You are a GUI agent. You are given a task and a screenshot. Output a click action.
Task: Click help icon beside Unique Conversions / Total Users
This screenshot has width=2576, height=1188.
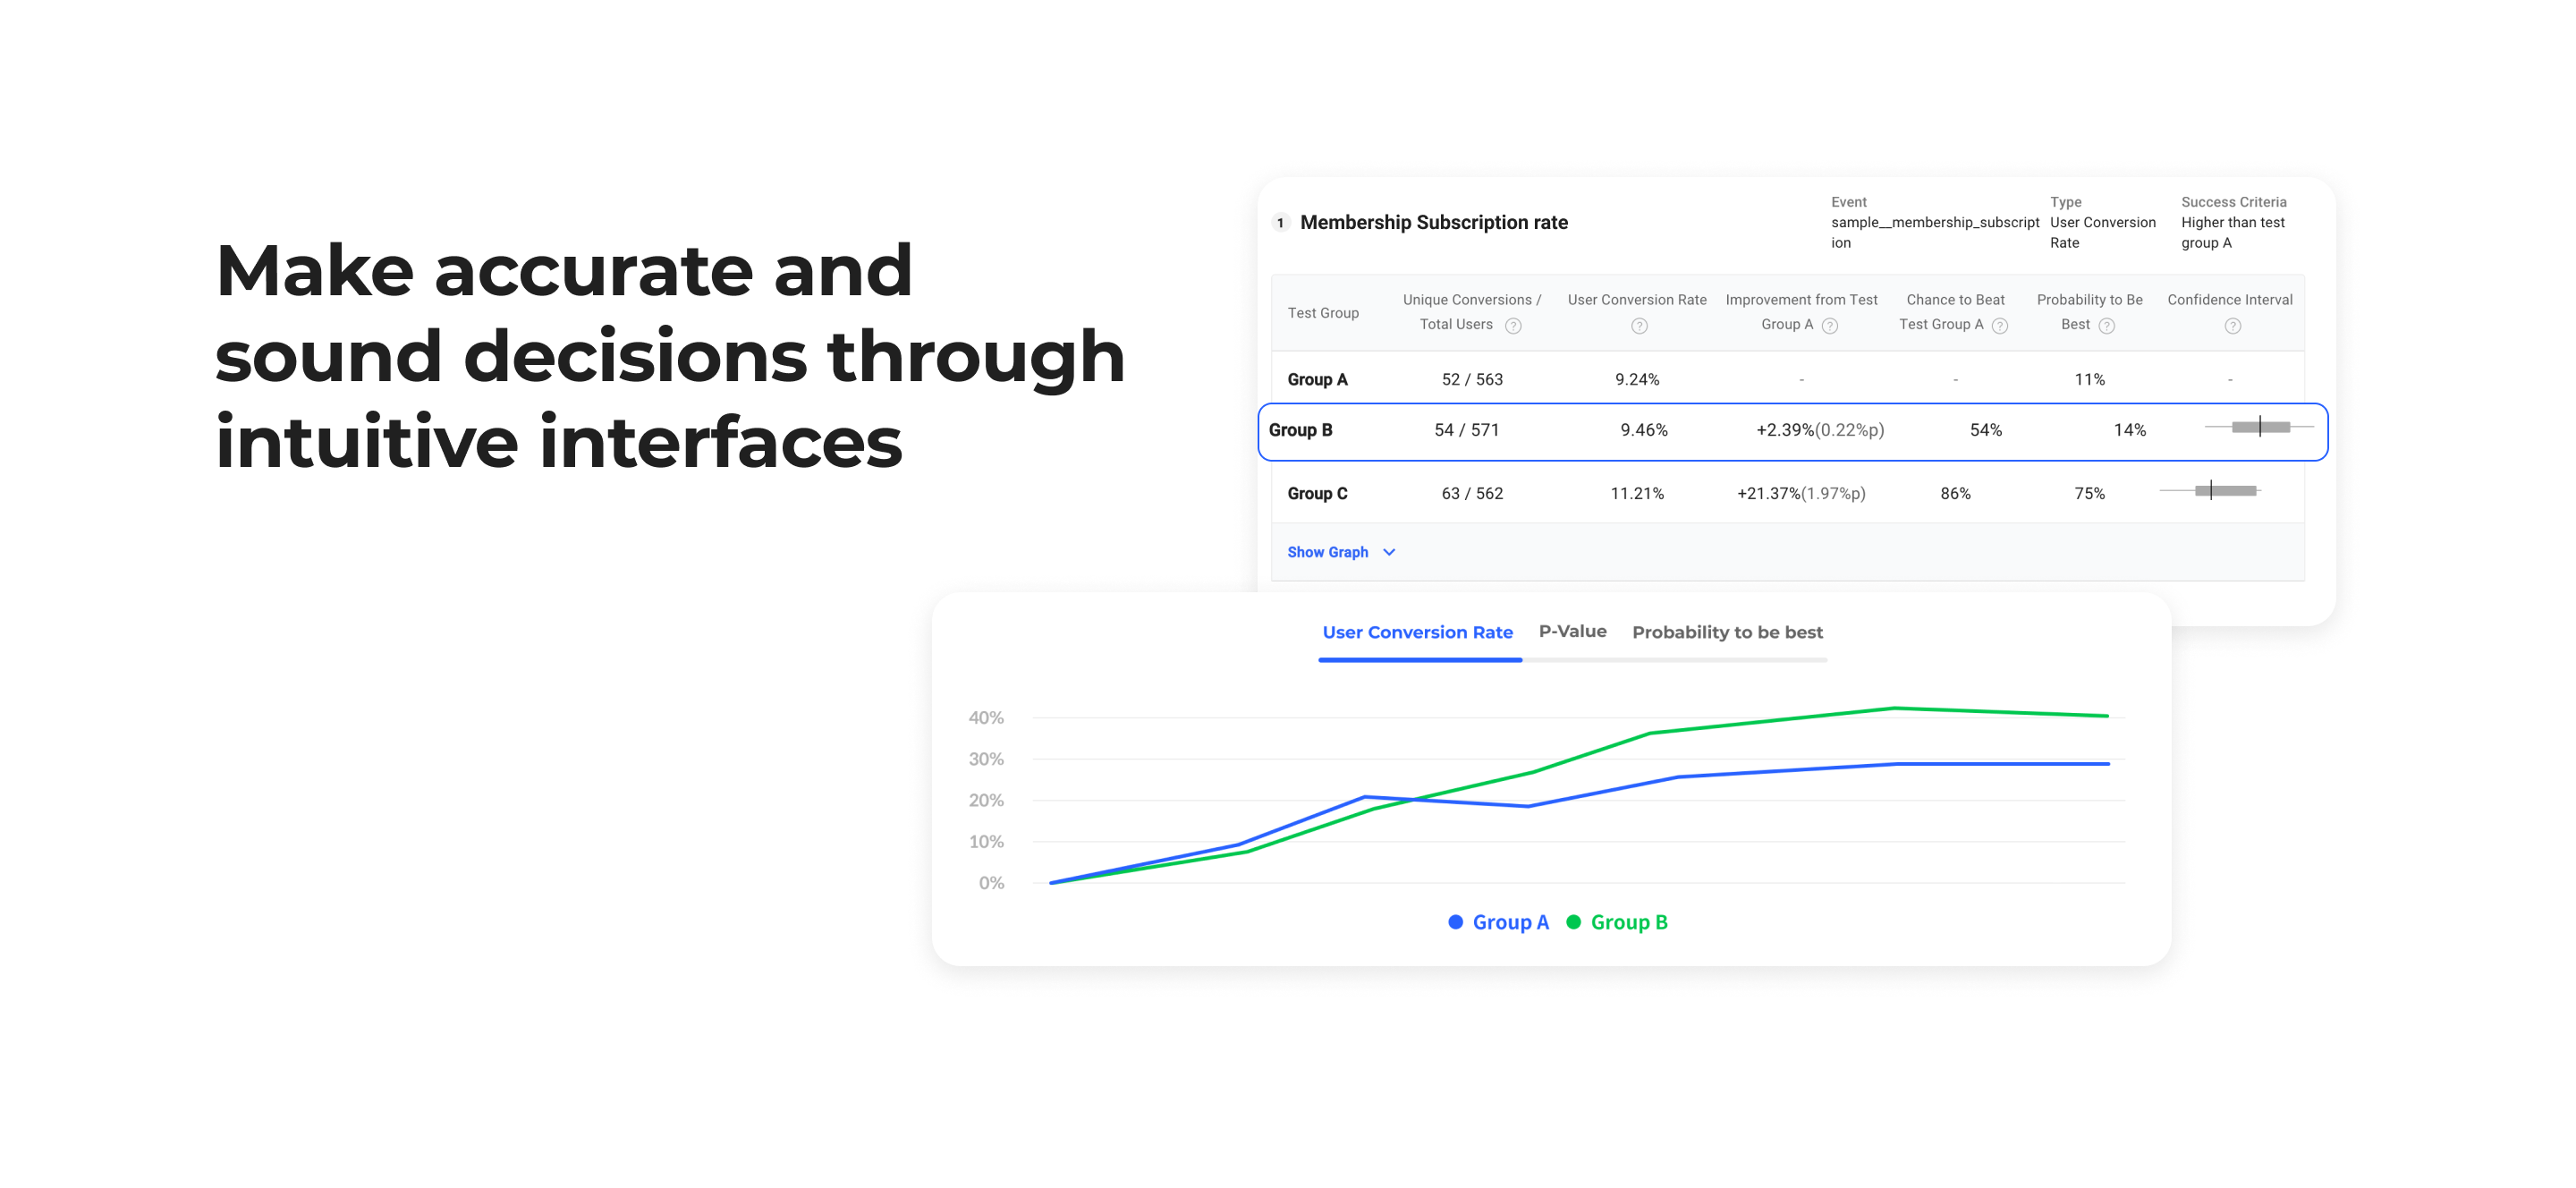[x=1513, y=326]
